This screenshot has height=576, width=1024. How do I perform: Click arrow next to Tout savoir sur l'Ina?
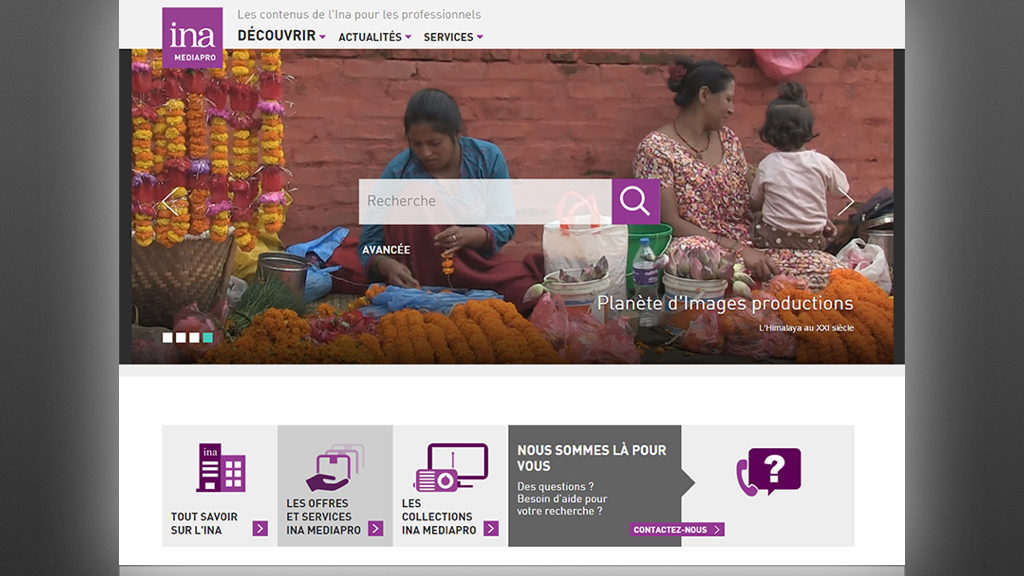[x=260, y=529]
